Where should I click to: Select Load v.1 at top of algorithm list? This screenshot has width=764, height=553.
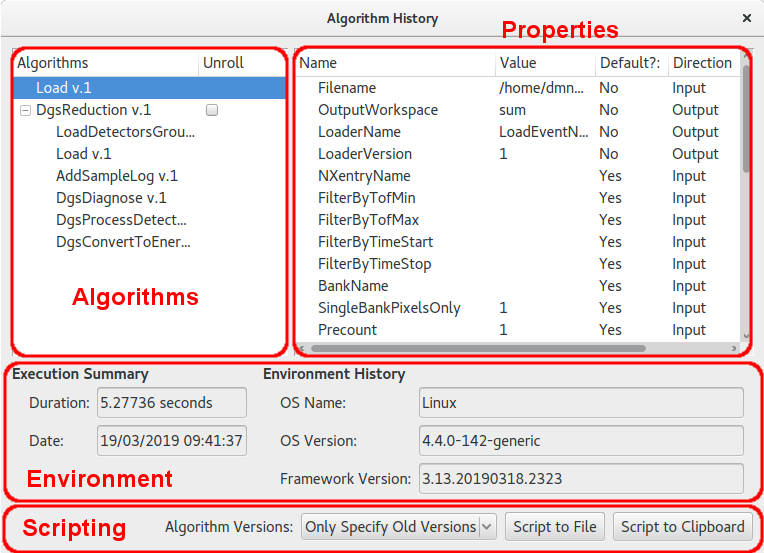(65, 88)
